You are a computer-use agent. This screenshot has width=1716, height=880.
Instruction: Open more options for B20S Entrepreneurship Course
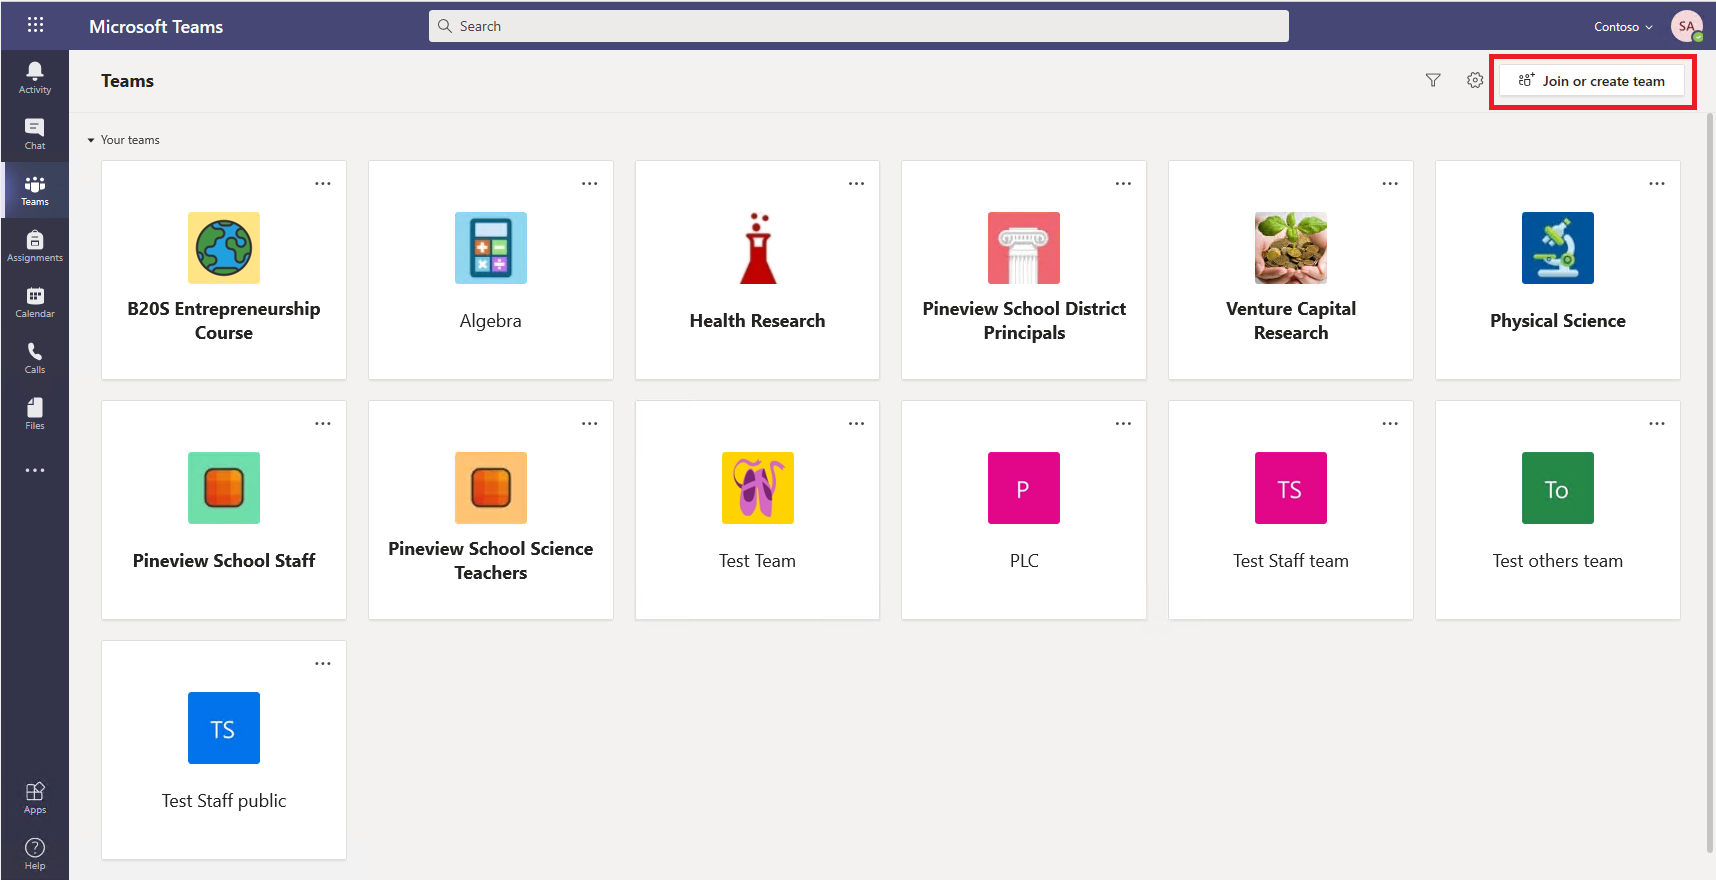pos(323,184)
